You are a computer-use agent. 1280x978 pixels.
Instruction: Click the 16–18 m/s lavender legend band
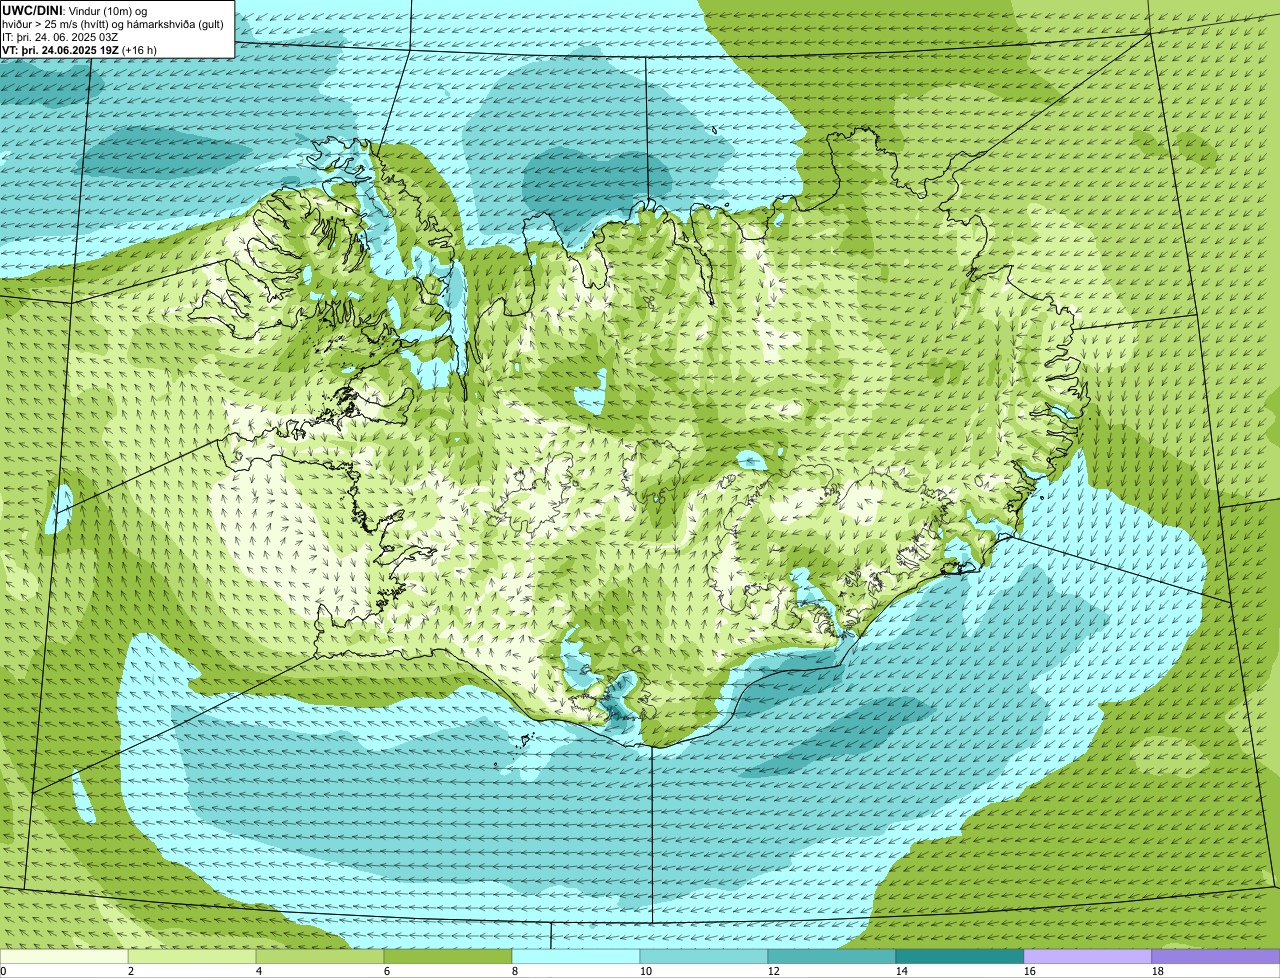point(1088,956)
